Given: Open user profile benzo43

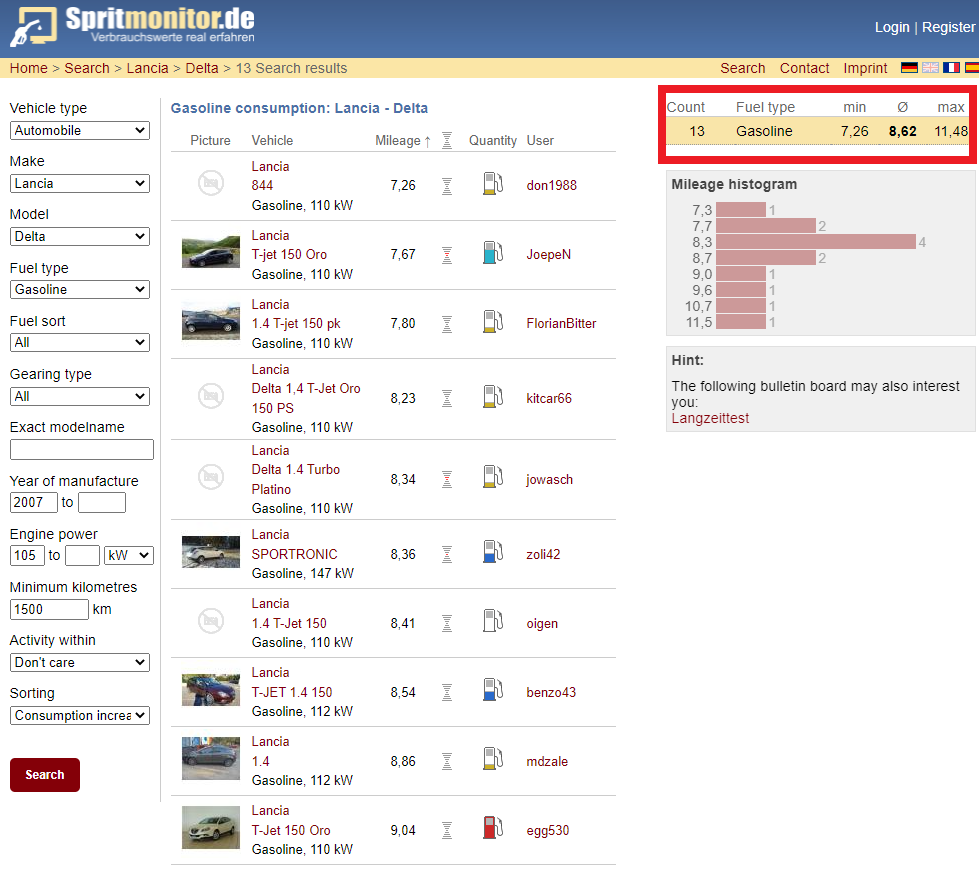Looking at the screenshot, I should click(551, 692).
